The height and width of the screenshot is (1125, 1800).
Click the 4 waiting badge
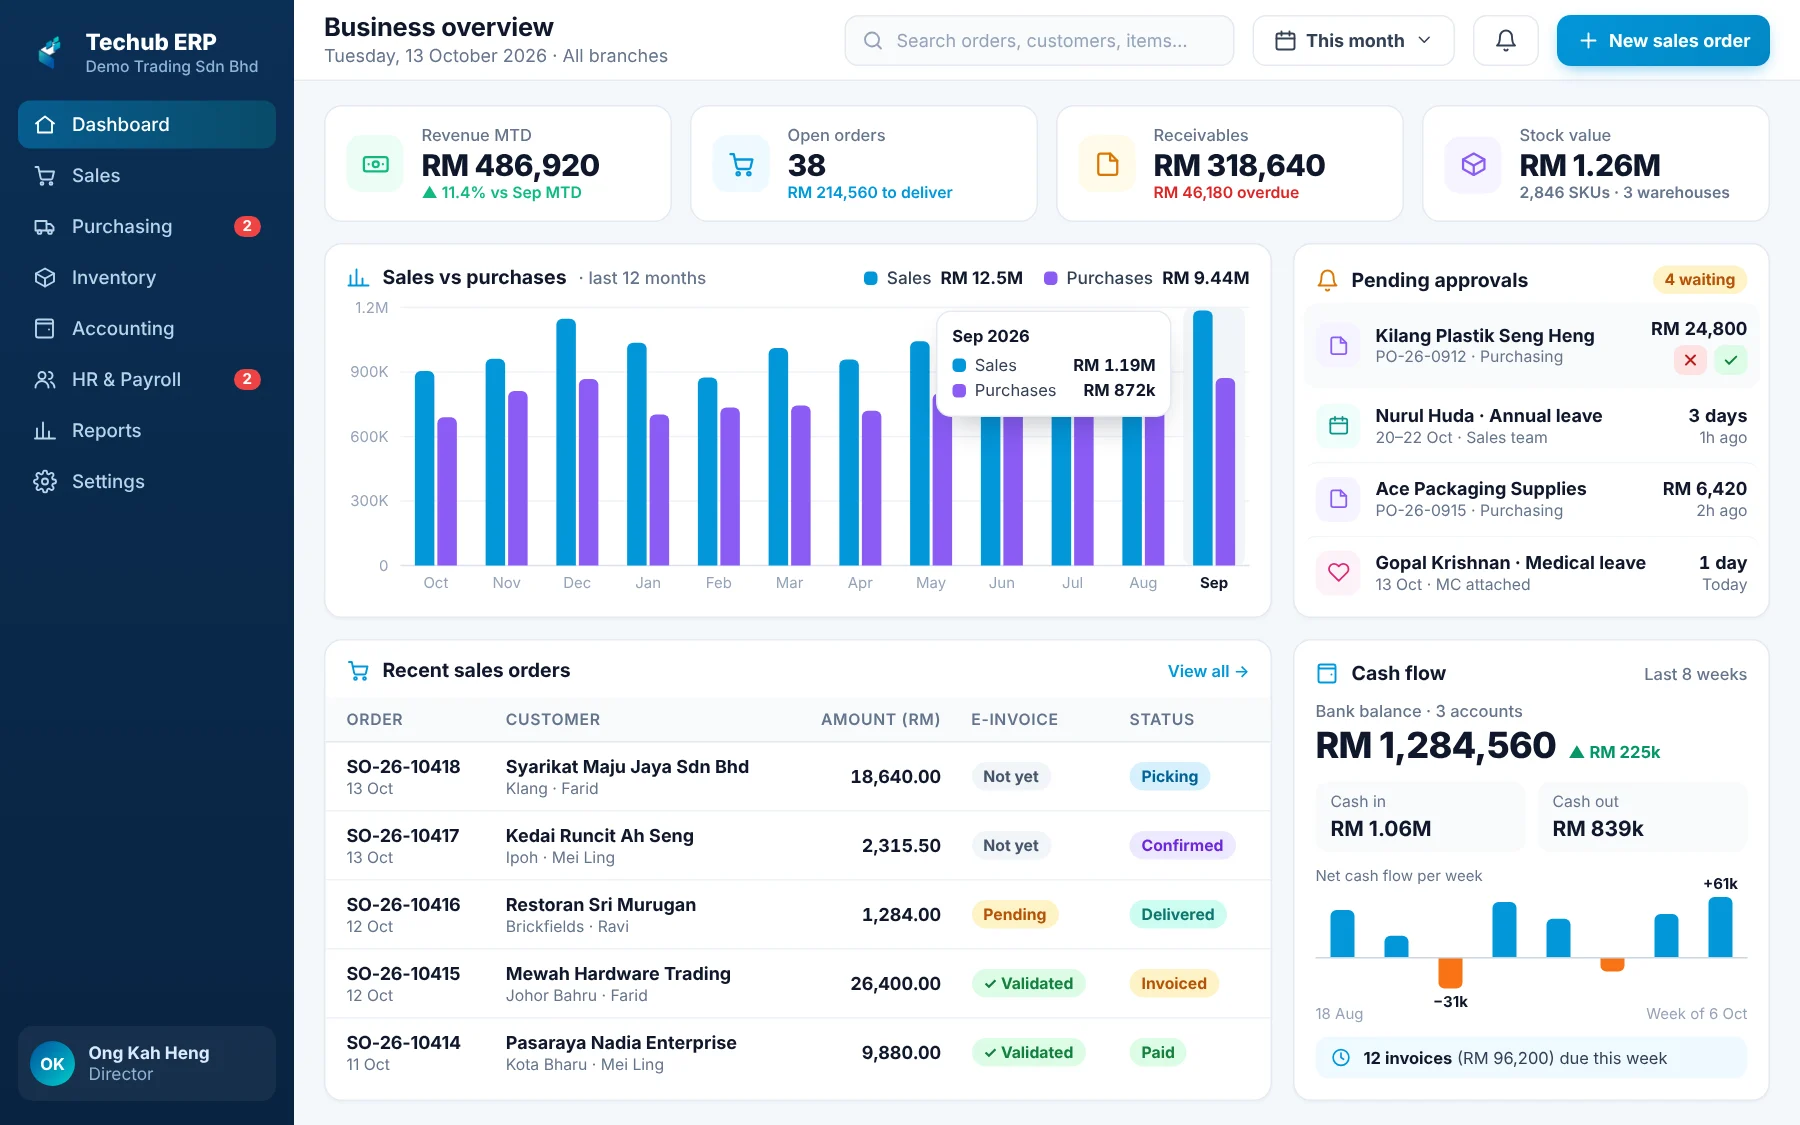point(1699,280)
